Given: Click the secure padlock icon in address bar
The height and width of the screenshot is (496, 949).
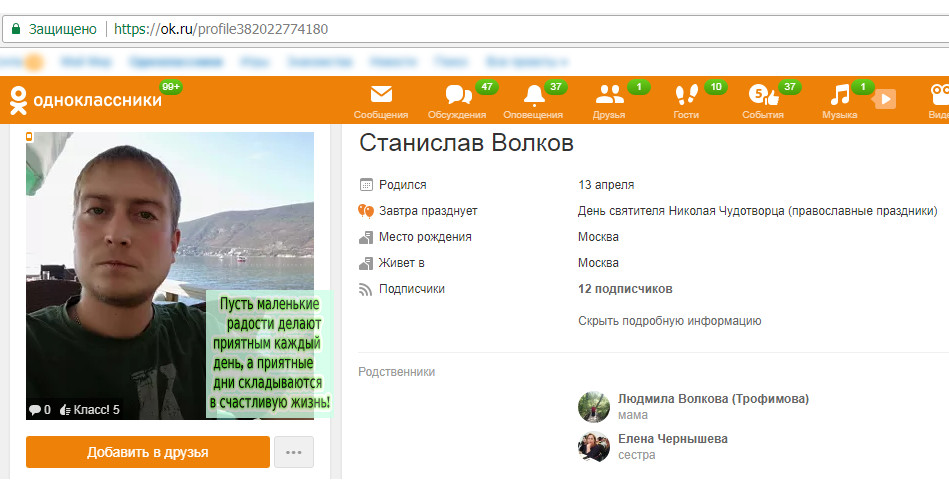Looking at the screenshot, I should click(16, 29).
